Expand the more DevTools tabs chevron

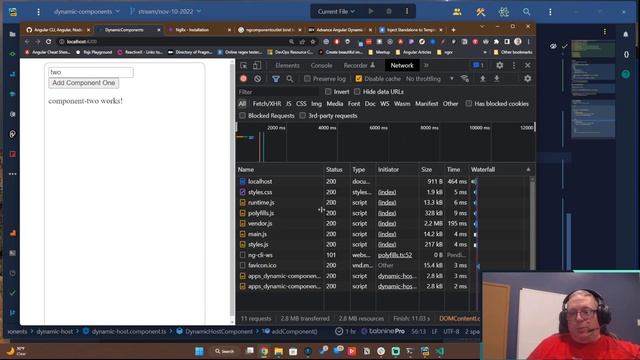pyautogui.click(x=426, y=65)
